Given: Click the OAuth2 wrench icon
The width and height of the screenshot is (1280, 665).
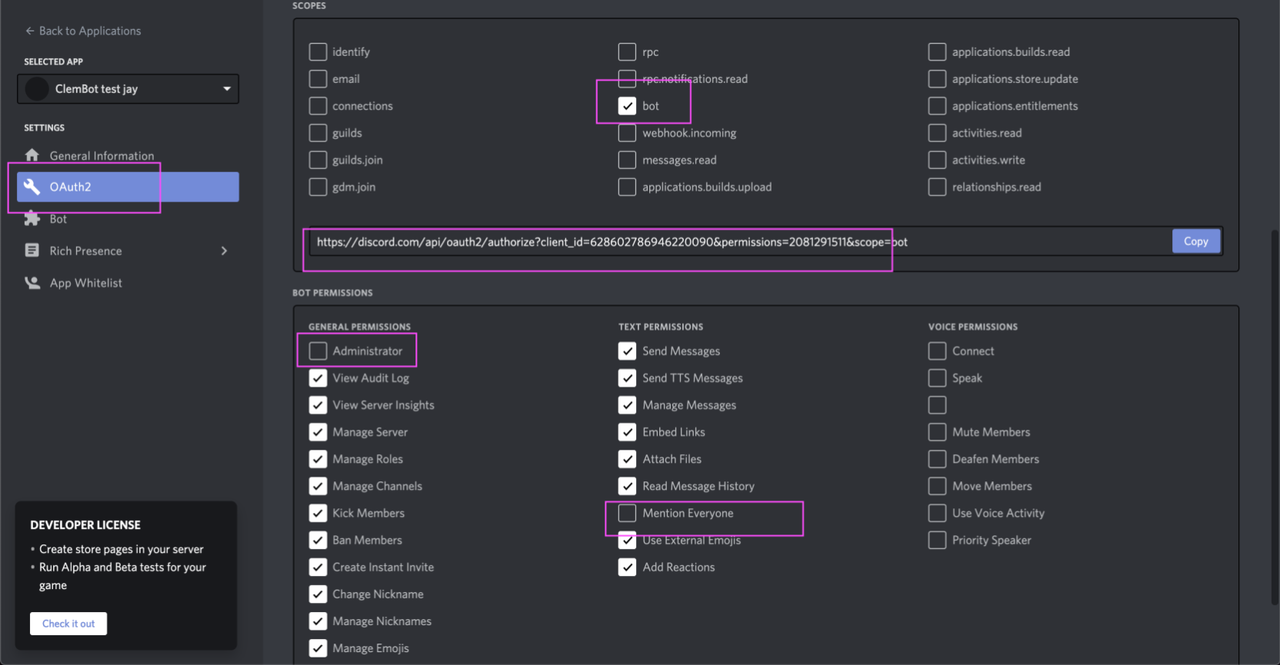Looking at the screenshot, I should 32,187.
